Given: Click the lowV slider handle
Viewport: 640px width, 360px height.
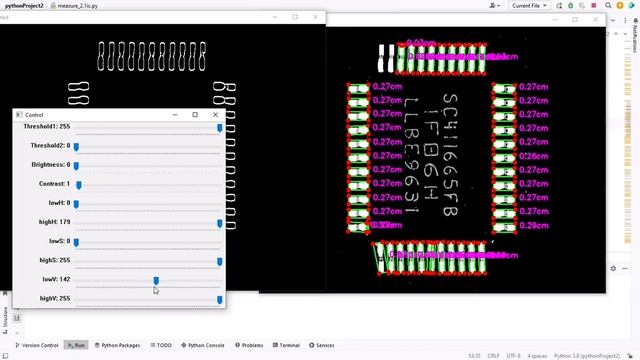Looking at the screenshot, I should 156,281.
